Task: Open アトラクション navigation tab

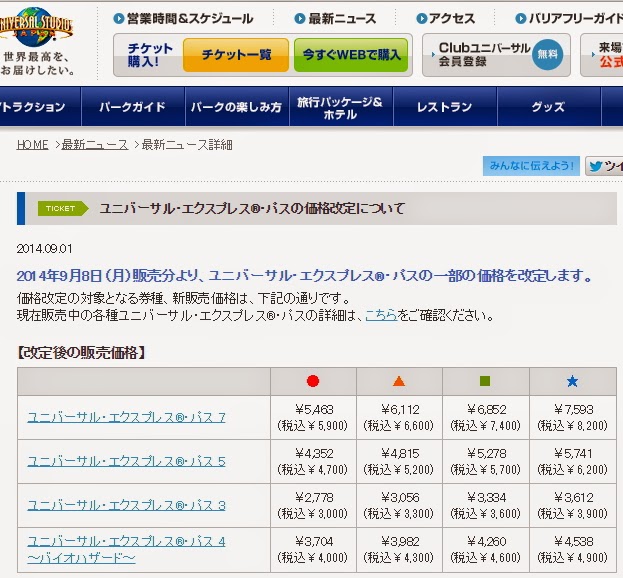Action: click(x=40, y=106)
